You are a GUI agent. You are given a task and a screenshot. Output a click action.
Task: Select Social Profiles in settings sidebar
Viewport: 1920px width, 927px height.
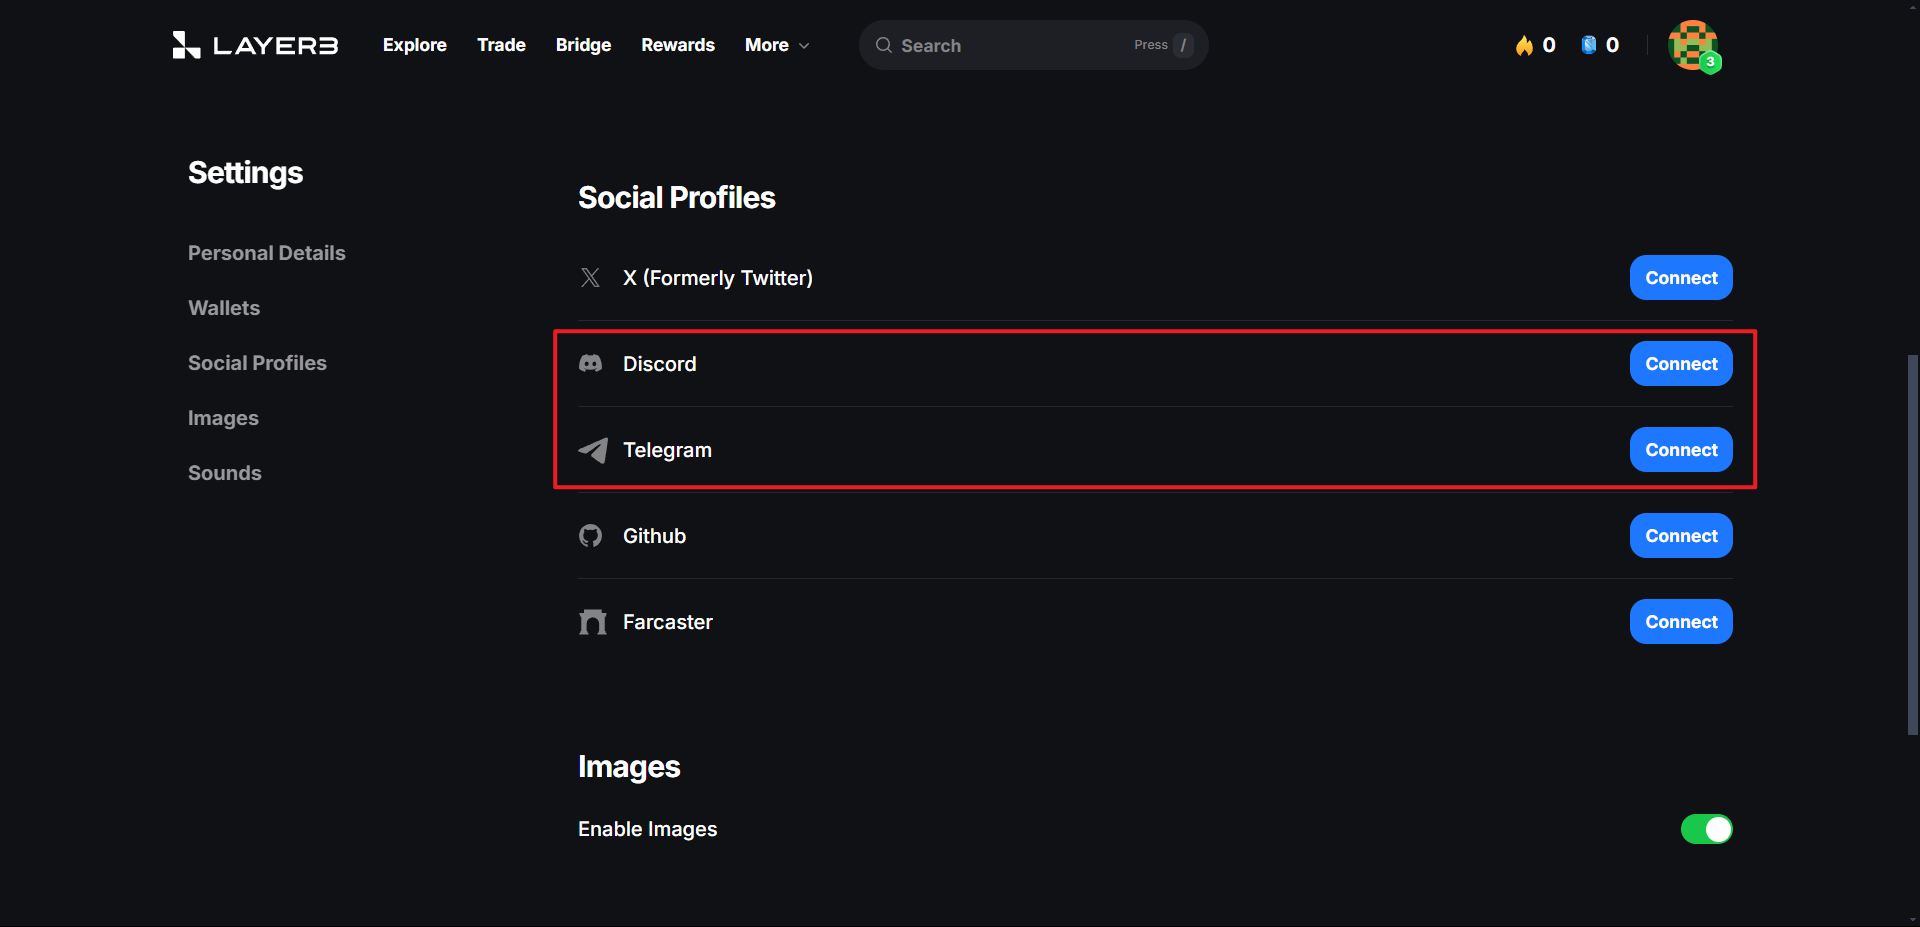click(257, 363)
